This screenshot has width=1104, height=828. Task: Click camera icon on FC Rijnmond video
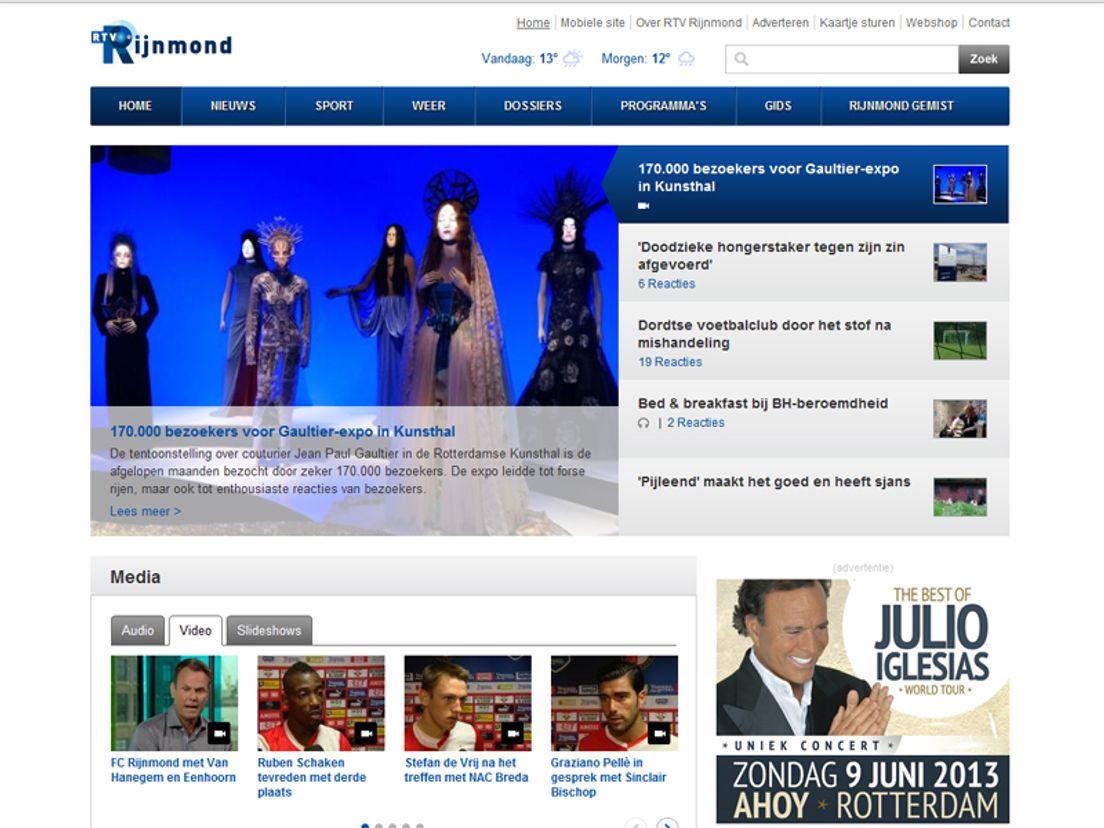[219, 733]
